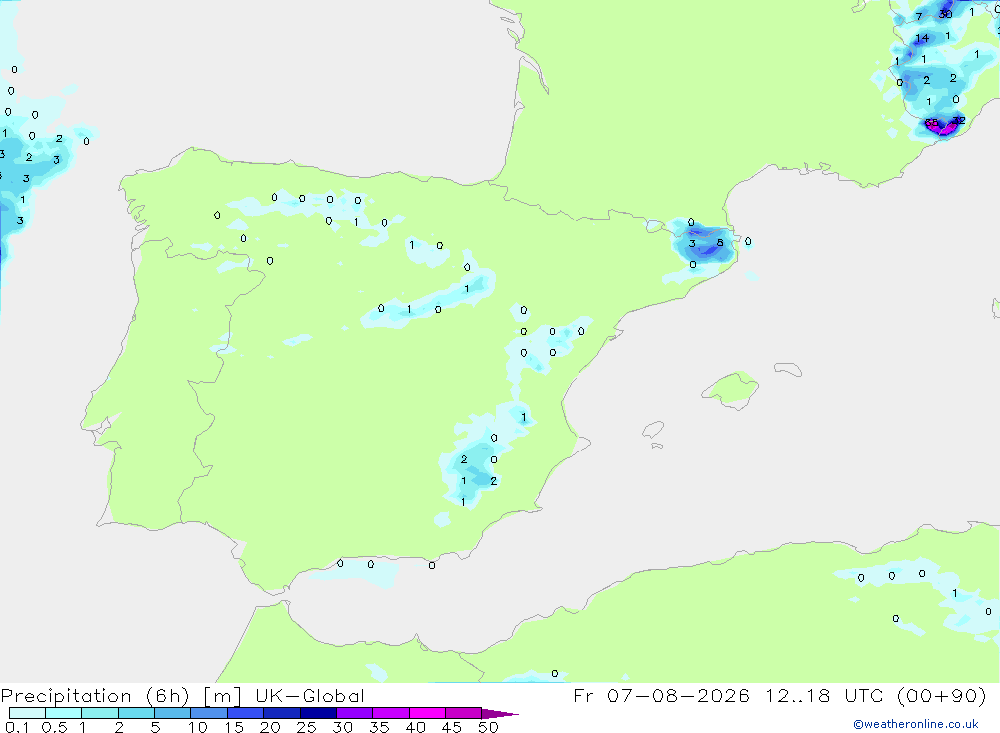The image size is (1000, 733).
Task: Click the "35" legend scale label
Action: click(x=379, y=727)
